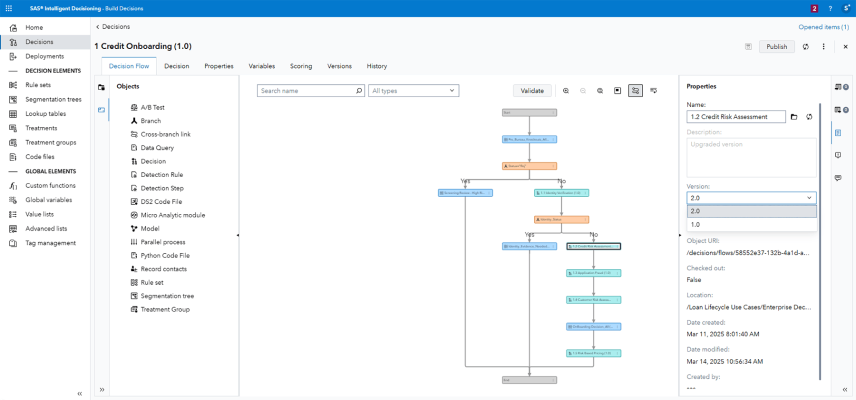Open the notifications badge showing 2
Screen dimensions: 856x400
(x=814, y=8)
